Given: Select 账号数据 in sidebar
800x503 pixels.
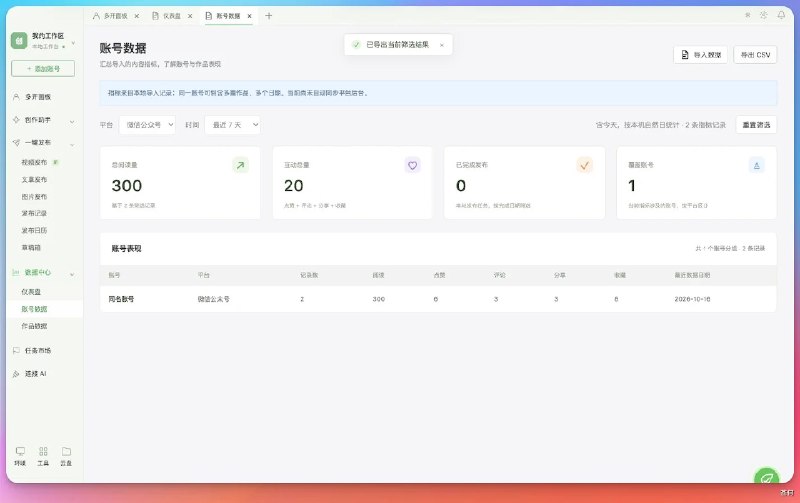Looking at the screenshot, I should tap(34, 309).
